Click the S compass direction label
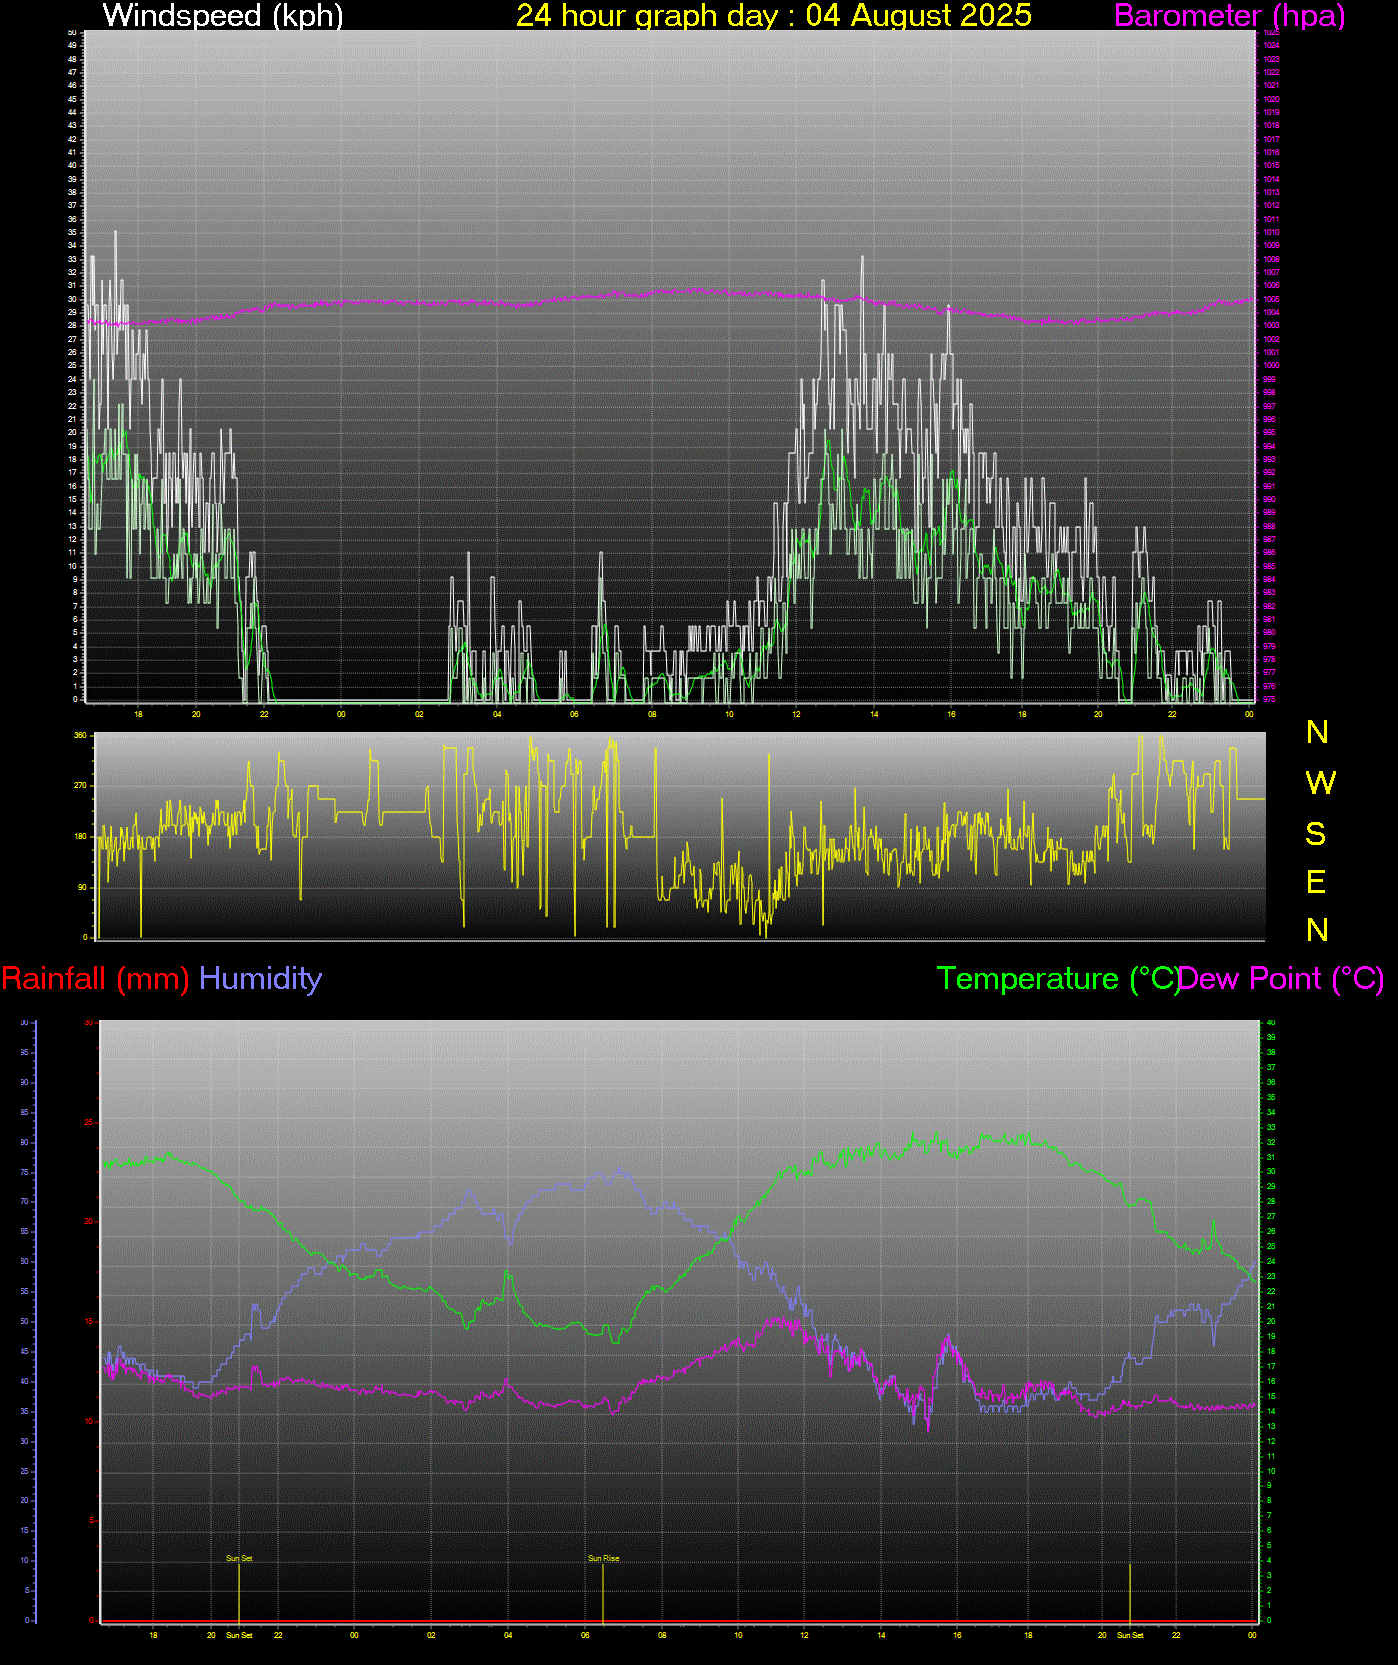1398x1665 pixels. tap(1316, 833)
